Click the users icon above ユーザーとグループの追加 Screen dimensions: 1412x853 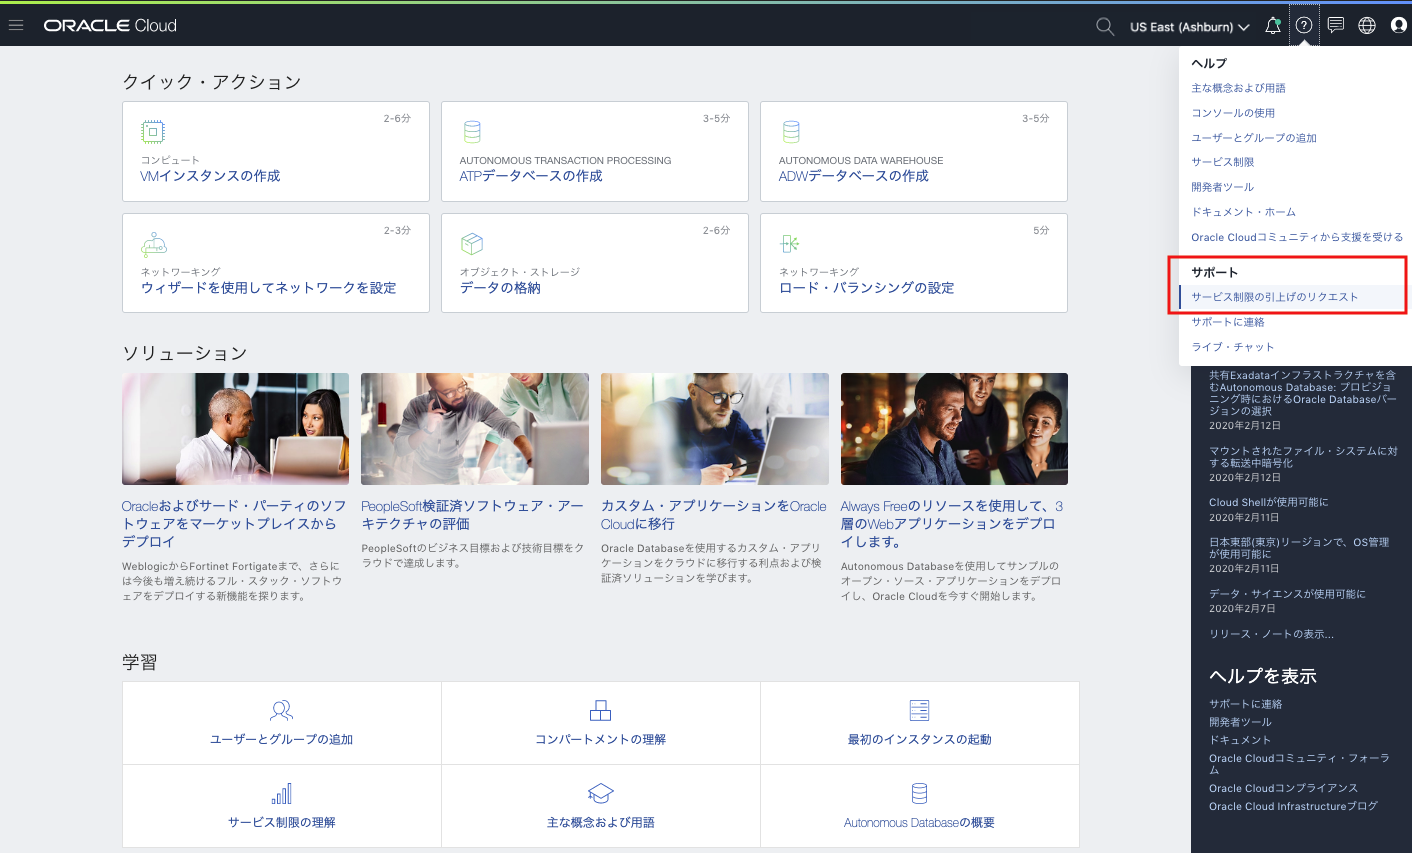tap(282, 711)
